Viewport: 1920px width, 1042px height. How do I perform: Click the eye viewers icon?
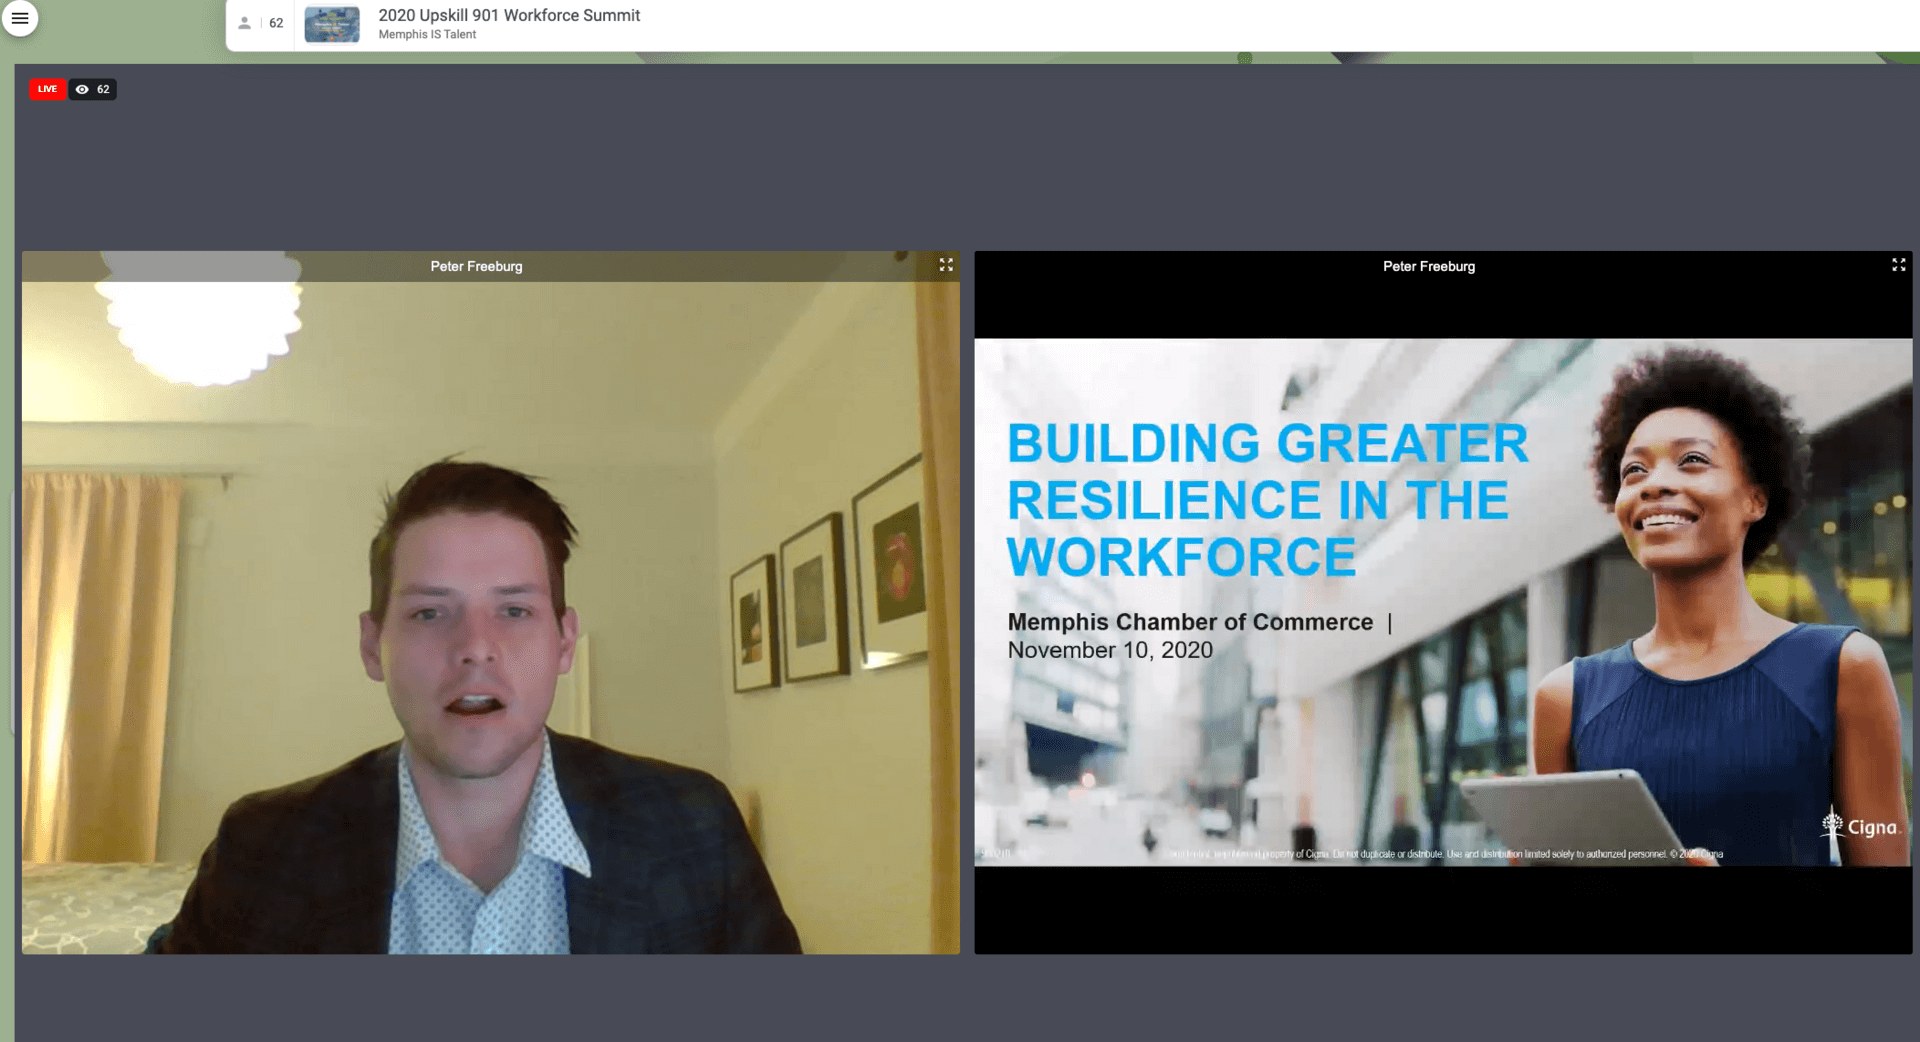(82, 89)
